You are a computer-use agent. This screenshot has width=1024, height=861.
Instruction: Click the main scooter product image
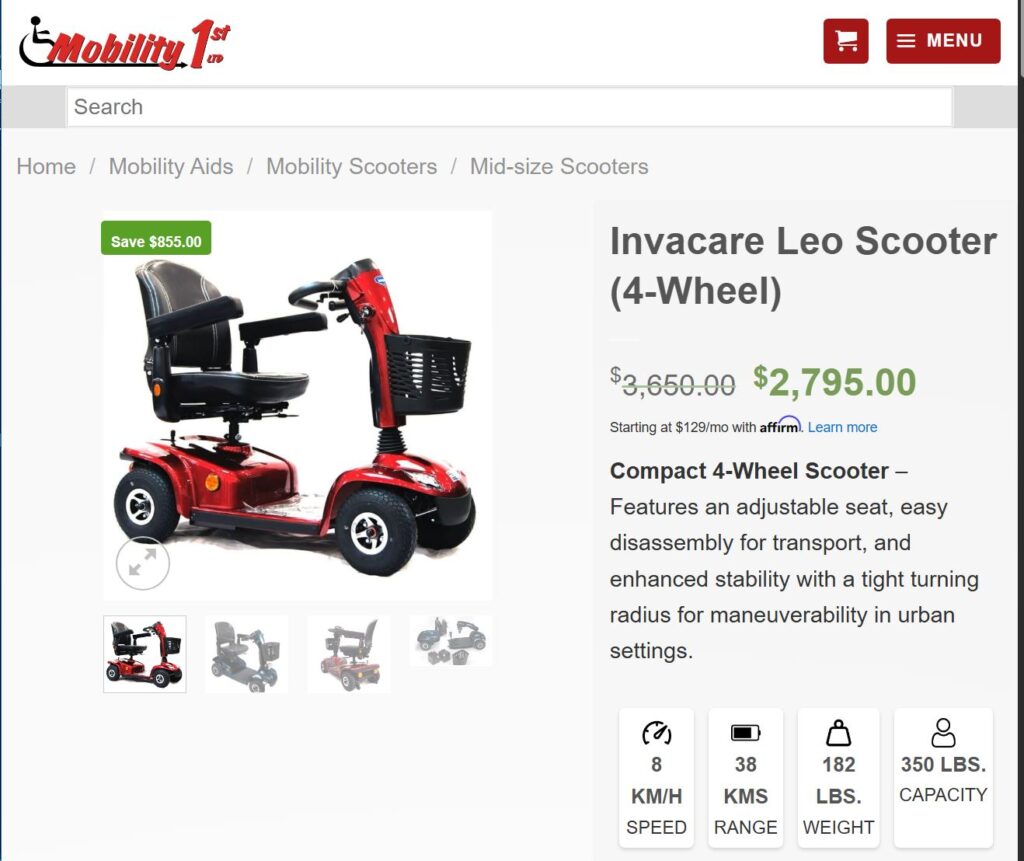(298, 405)
